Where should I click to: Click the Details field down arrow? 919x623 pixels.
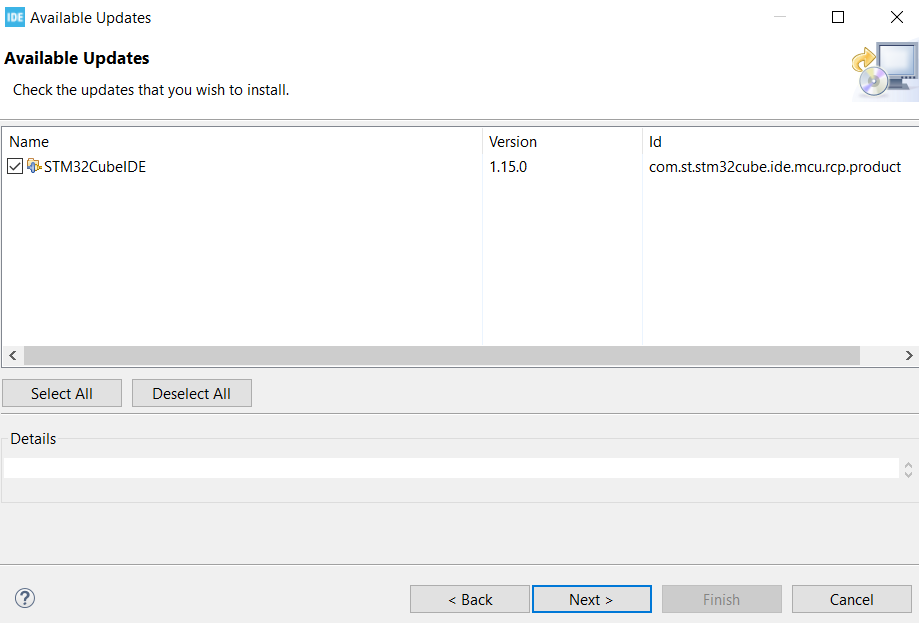click(908, 474)
